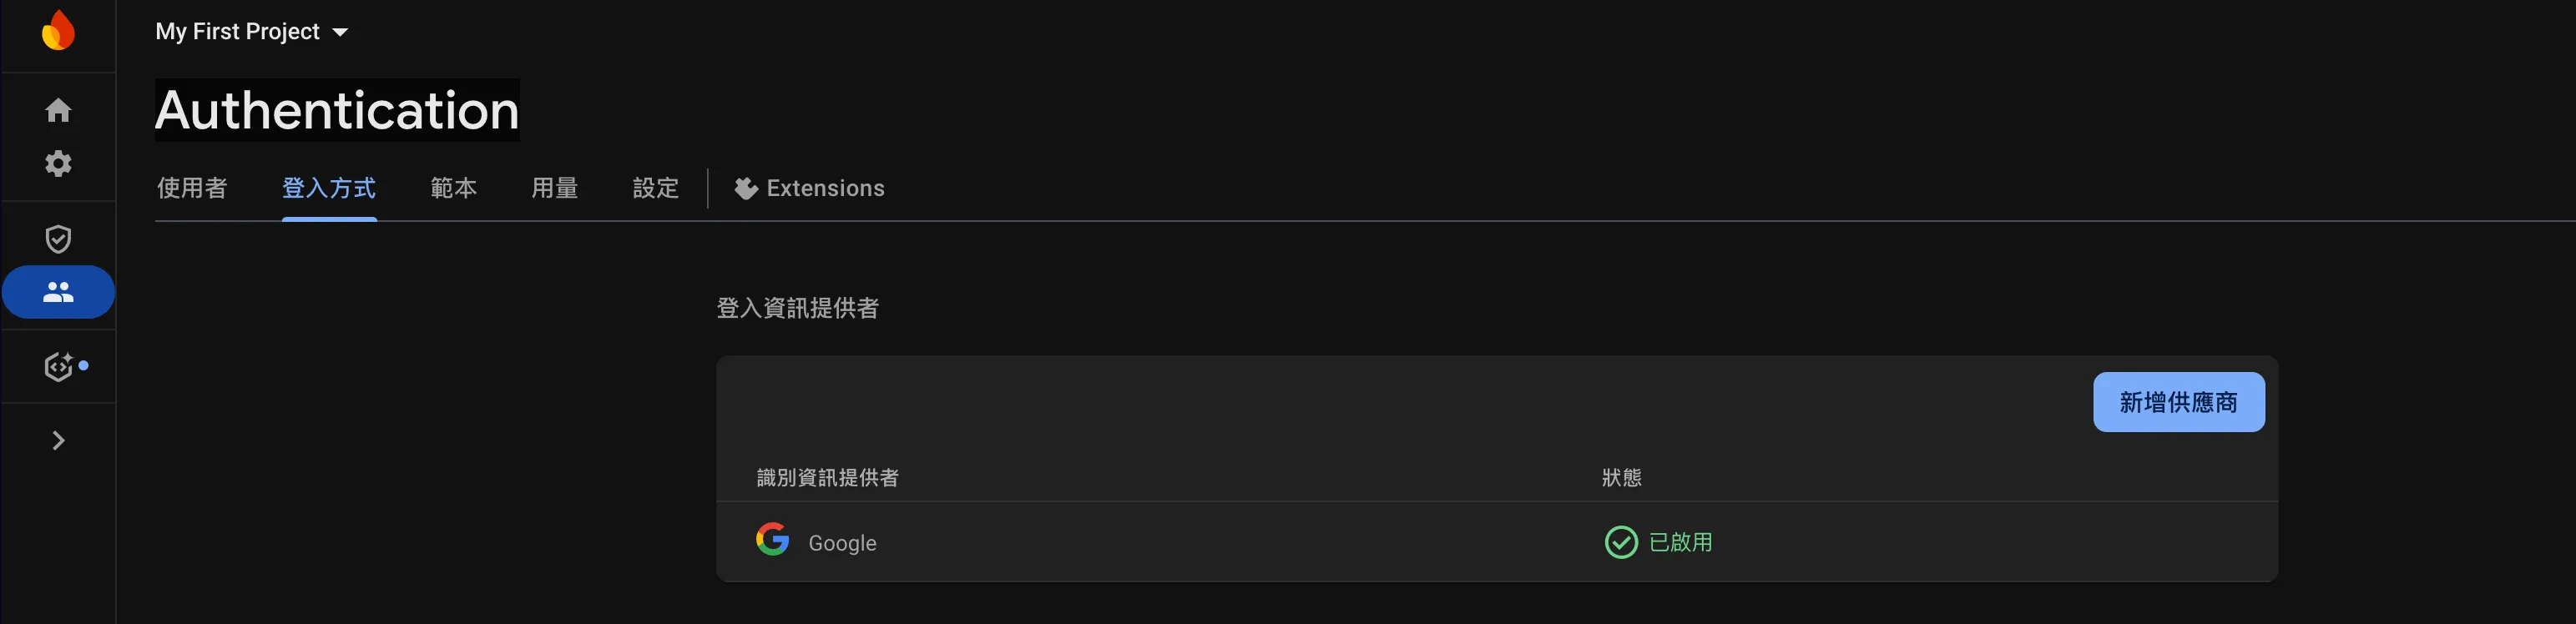
Task: Select the 登入方式 tab
Action: [x=329, y=188]
